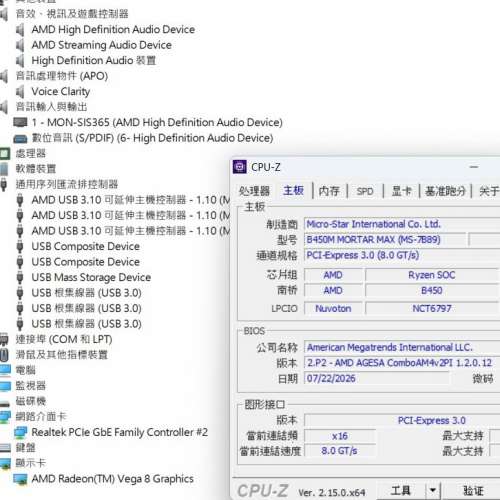Select the 滑鼠及其他指標裝置 category

pyautogui.click(x=62, y=355)
